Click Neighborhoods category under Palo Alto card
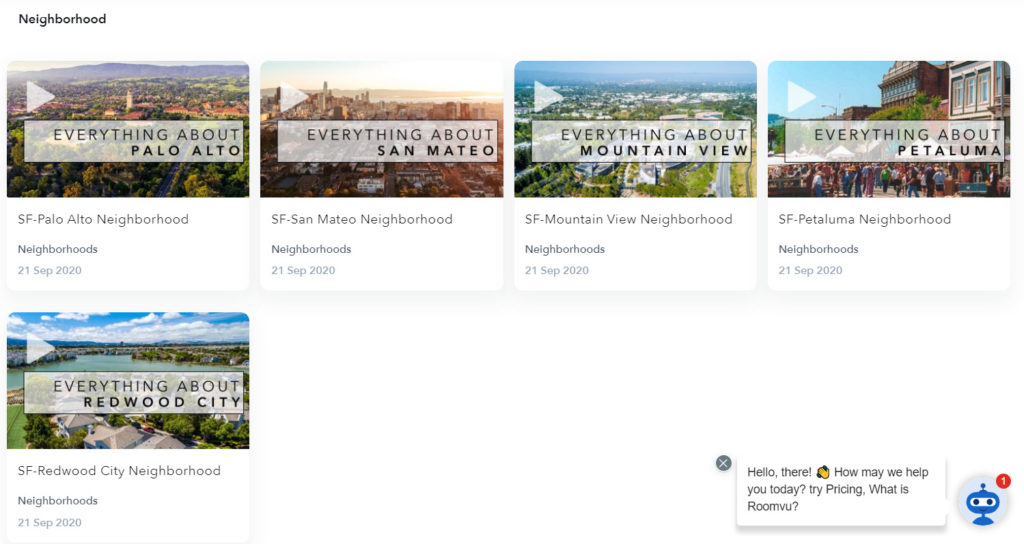The width and height of the screenshot is (1024, 544). pos(58,249)
